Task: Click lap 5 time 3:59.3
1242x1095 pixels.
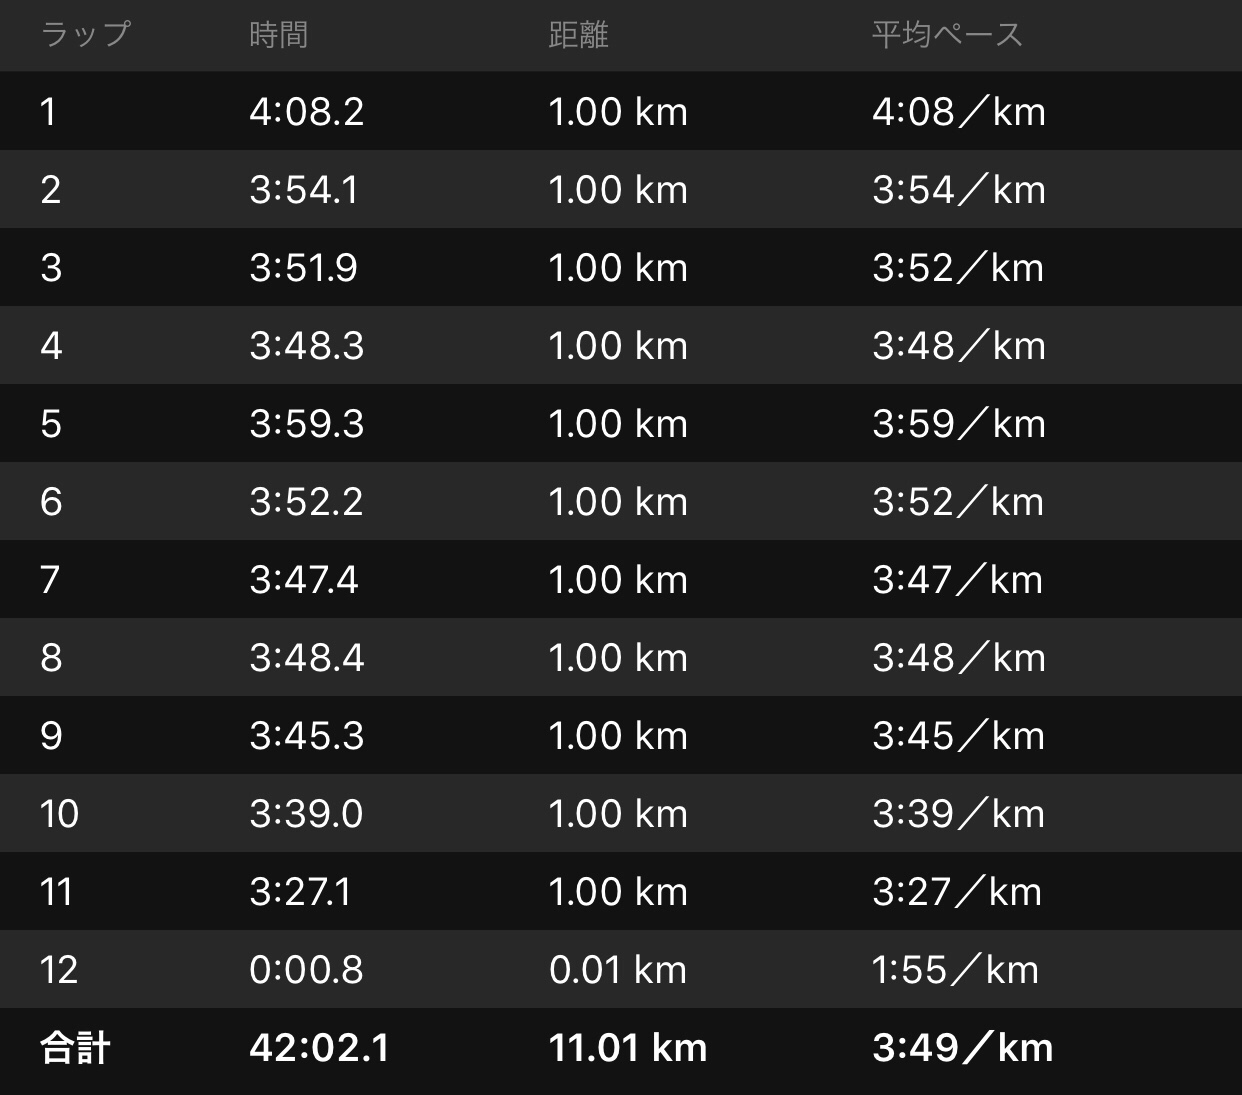Action: point(306,424)
